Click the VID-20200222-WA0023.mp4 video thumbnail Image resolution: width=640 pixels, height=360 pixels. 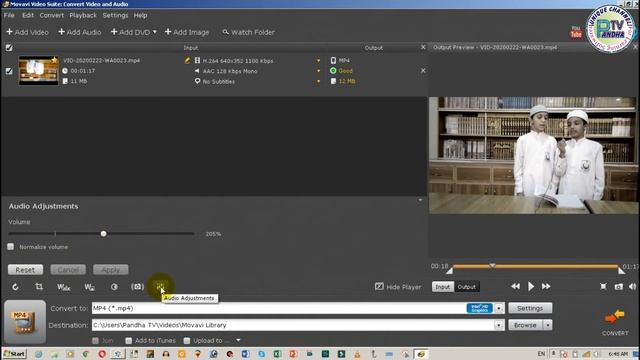coord(38,71)
